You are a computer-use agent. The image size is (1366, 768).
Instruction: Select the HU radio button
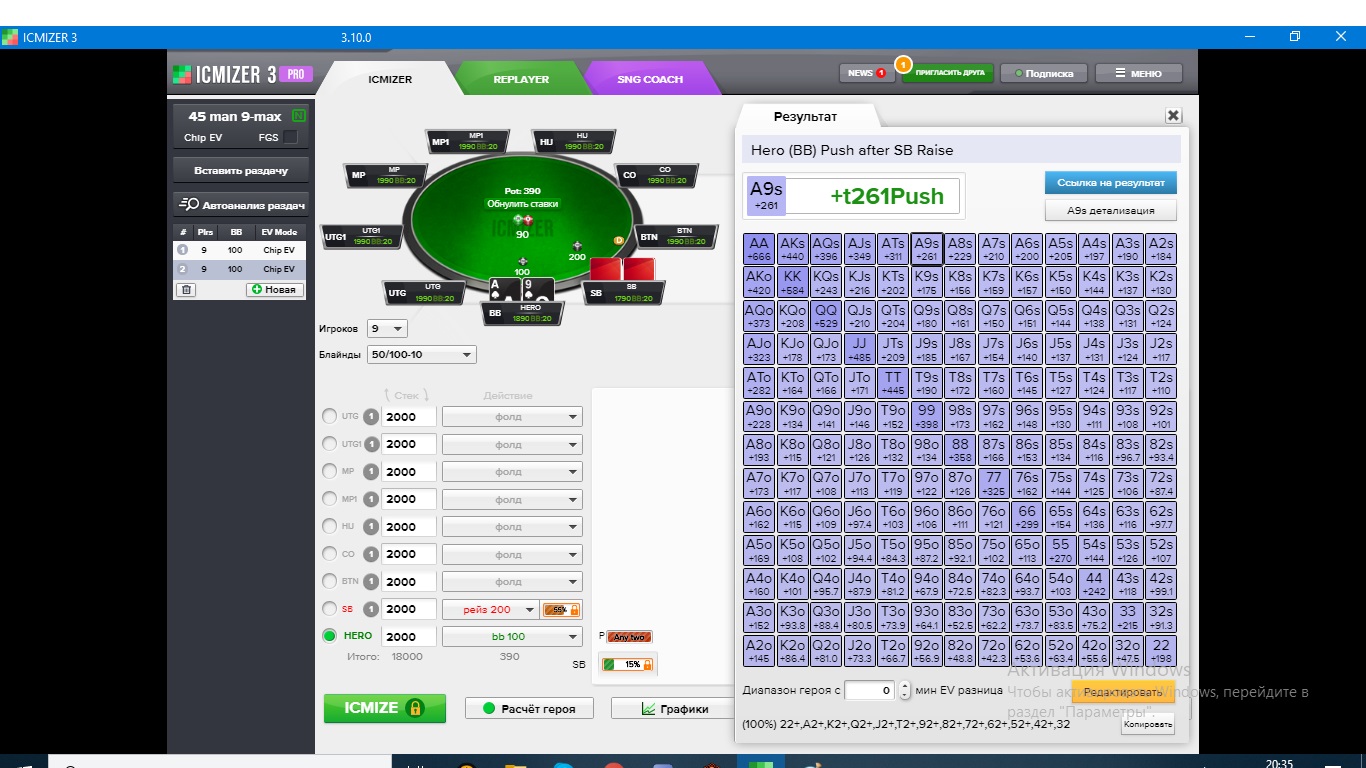[330, 527]
